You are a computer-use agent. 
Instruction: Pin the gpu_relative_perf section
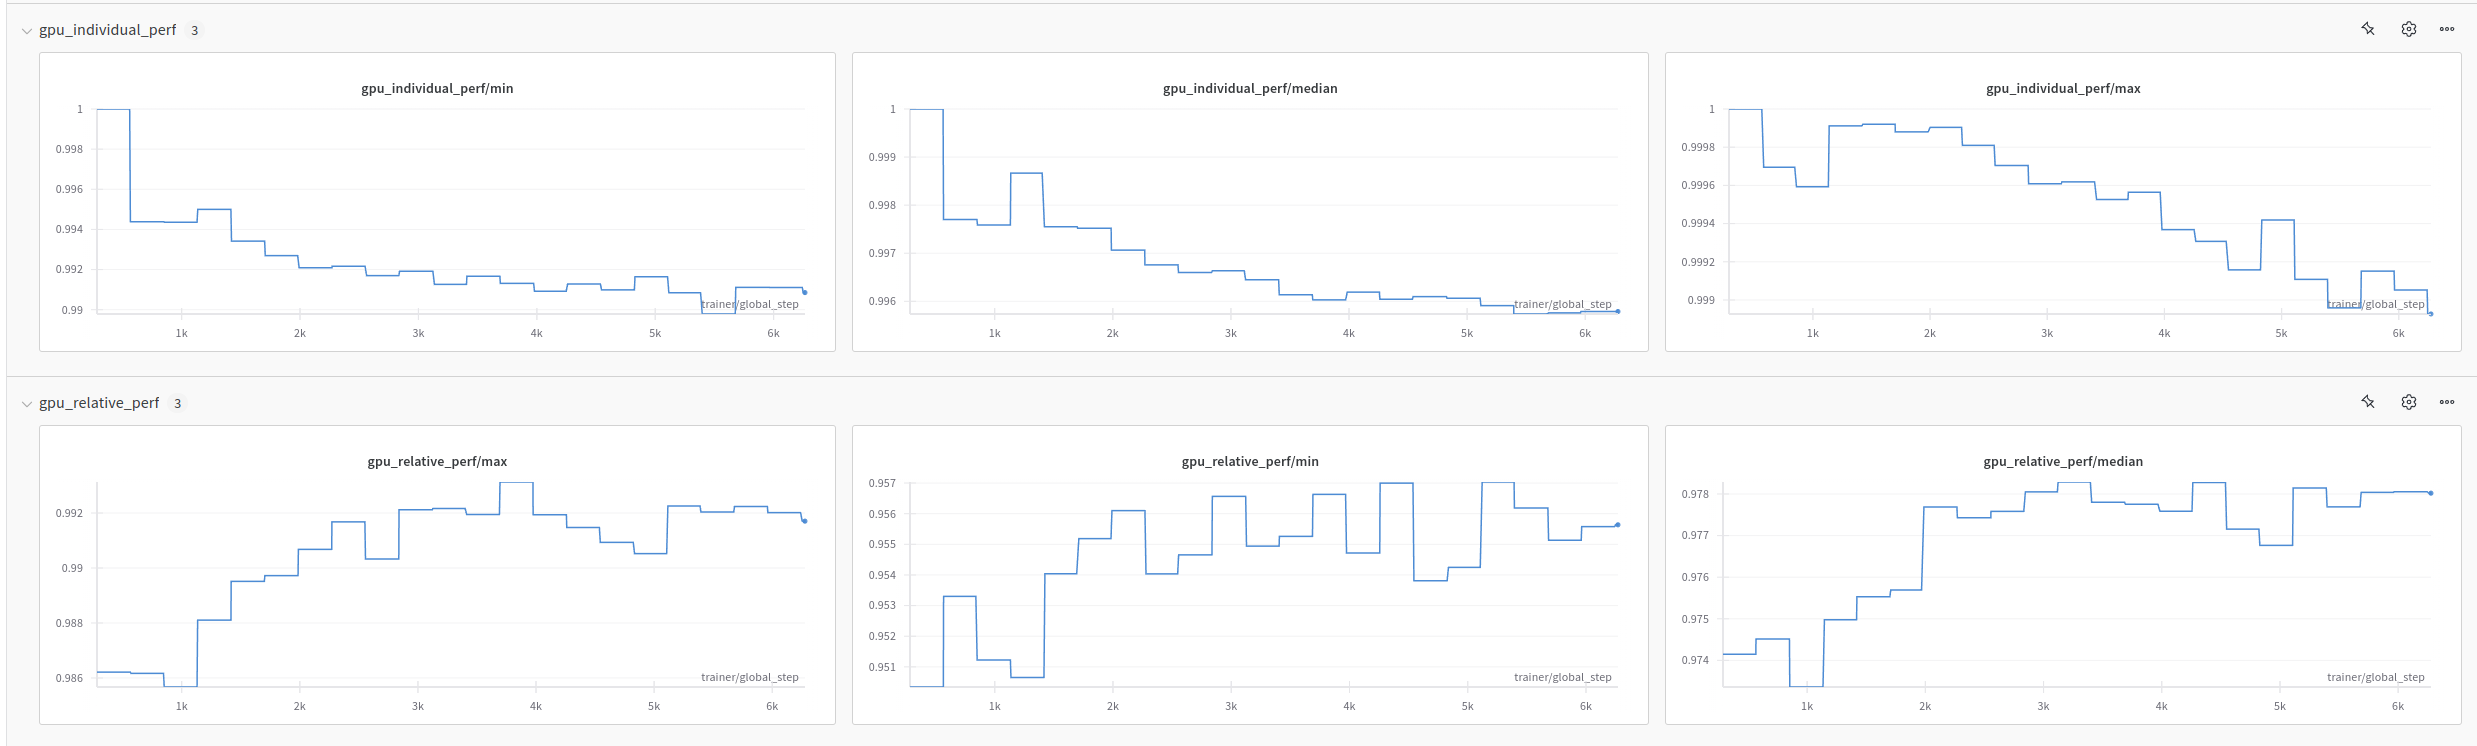coord(2368,402)
